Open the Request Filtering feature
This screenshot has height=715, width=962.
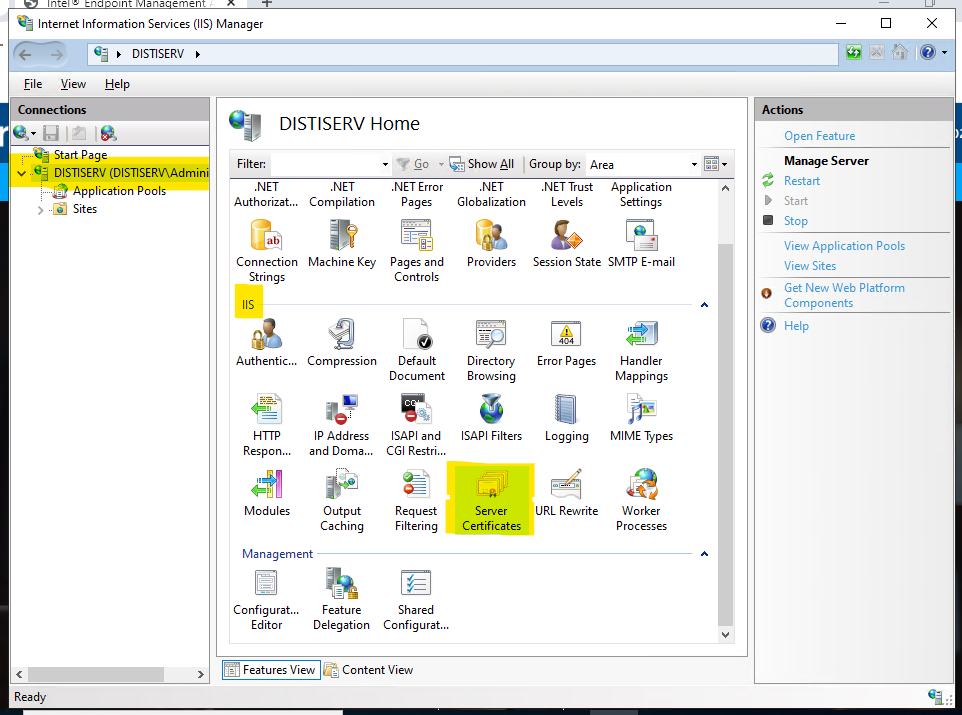point(416,486)
